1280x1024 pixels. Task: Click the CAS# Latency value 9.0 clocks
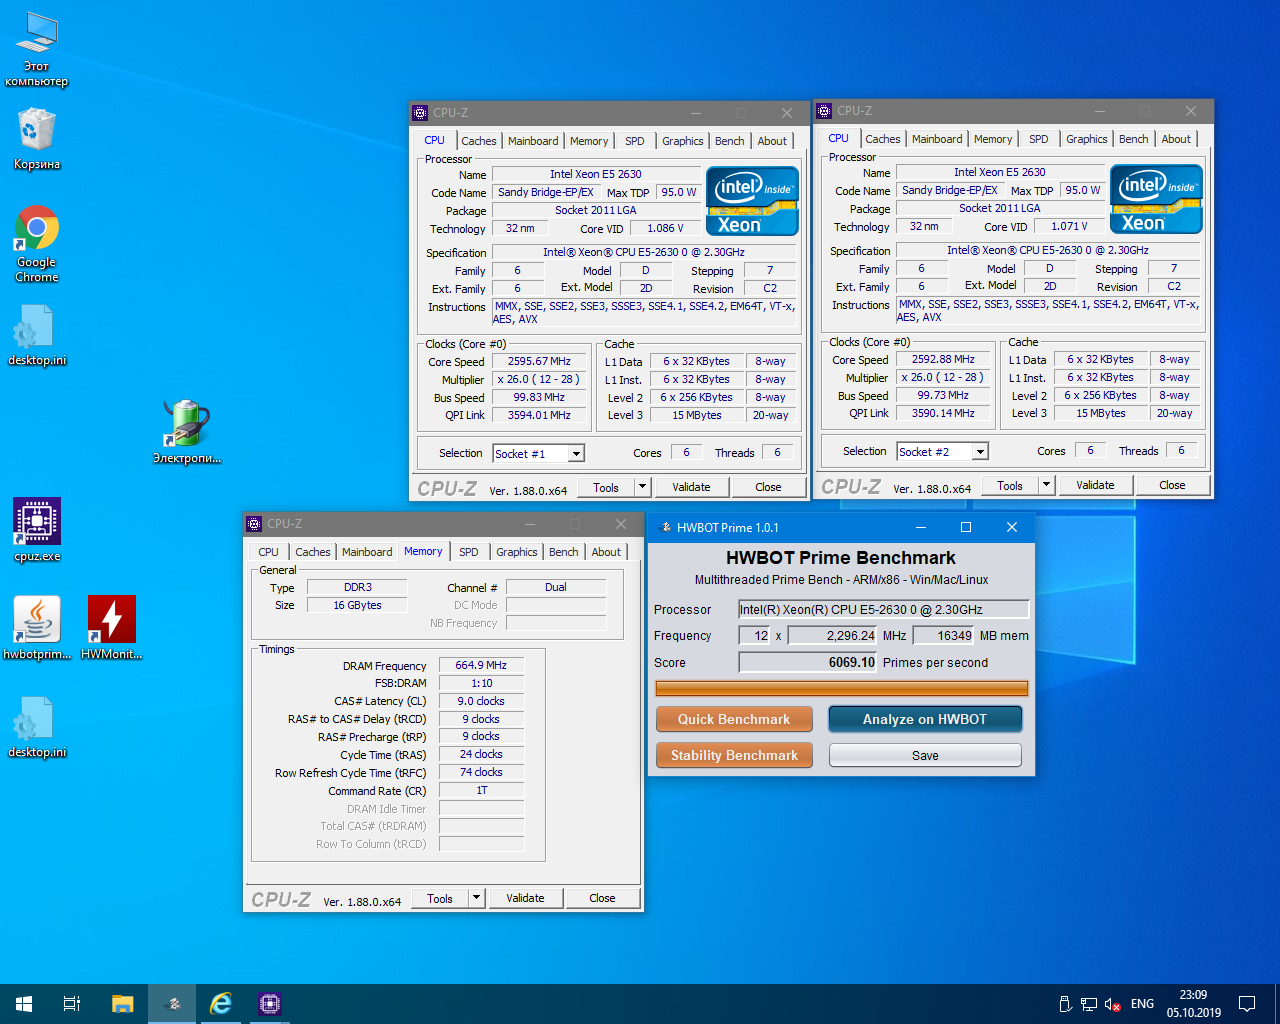pos(481,701)
